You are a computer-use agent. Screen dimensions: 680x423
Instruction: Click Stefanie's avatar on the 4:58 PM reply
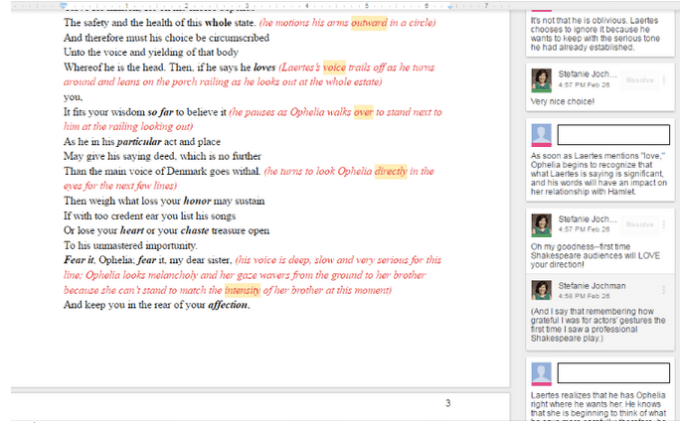pos(542,291)
